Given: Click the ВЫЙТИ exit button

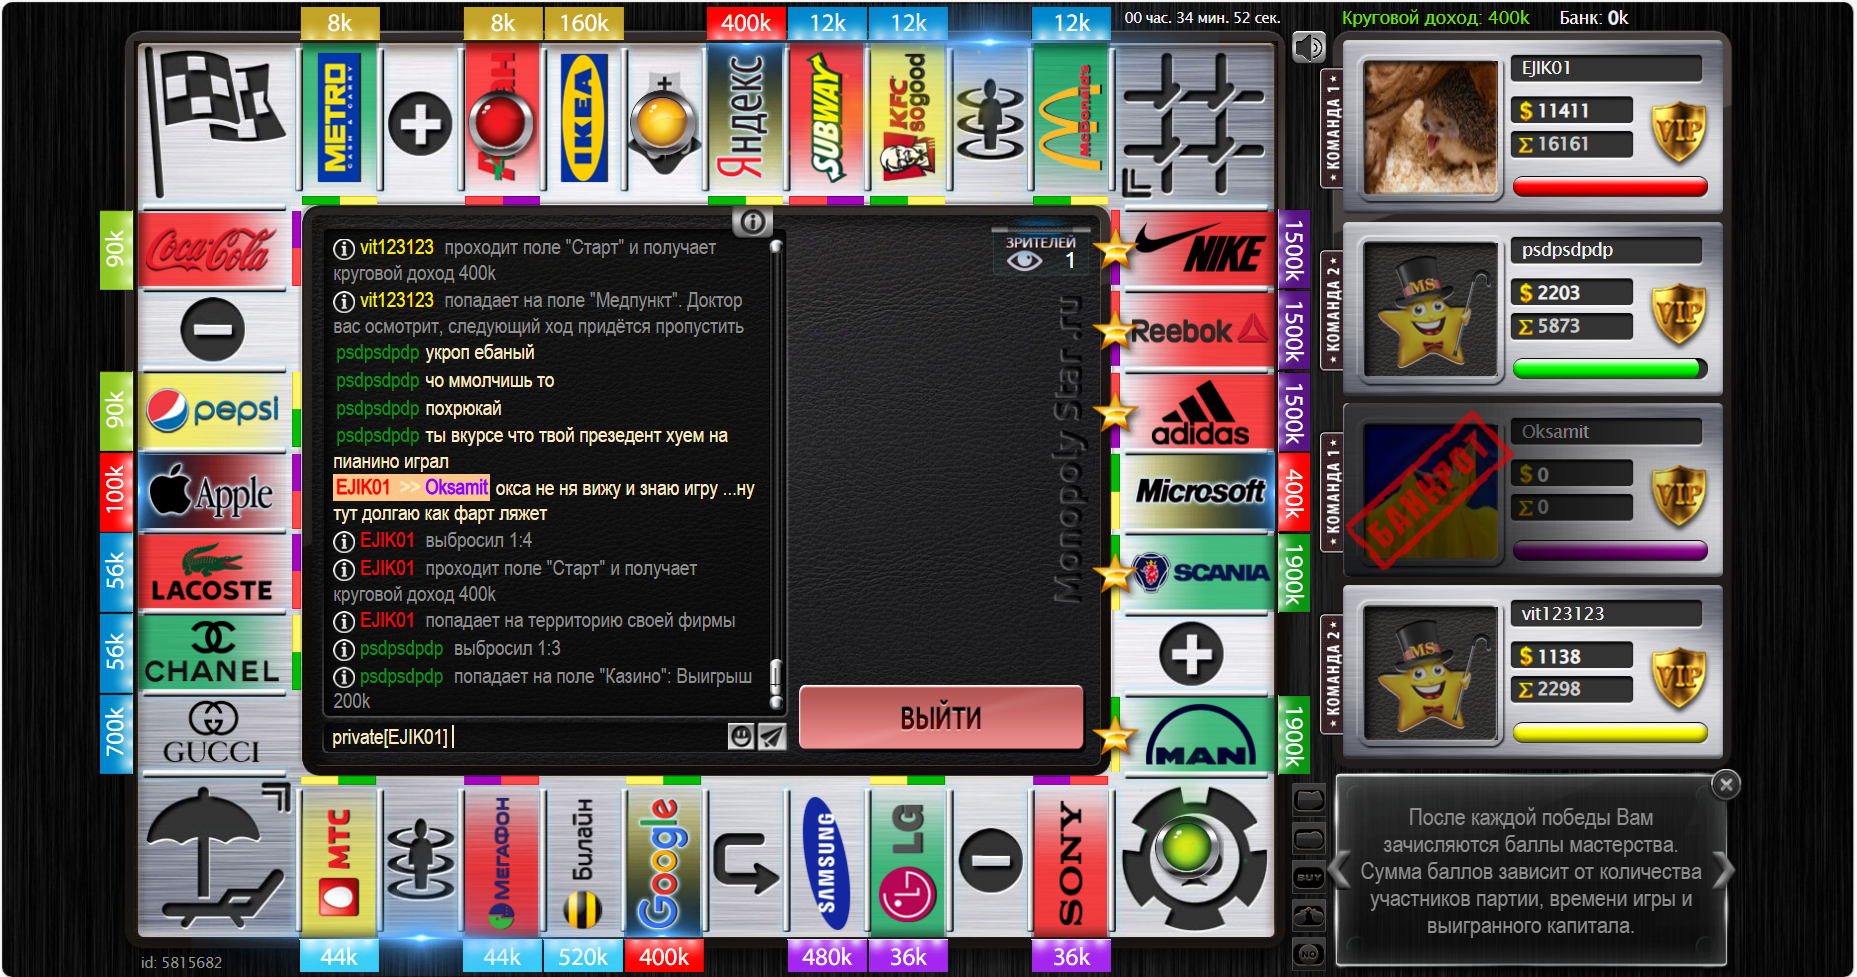Looking at the screenshot, I should pyautogui.click(x=941, y=717).
